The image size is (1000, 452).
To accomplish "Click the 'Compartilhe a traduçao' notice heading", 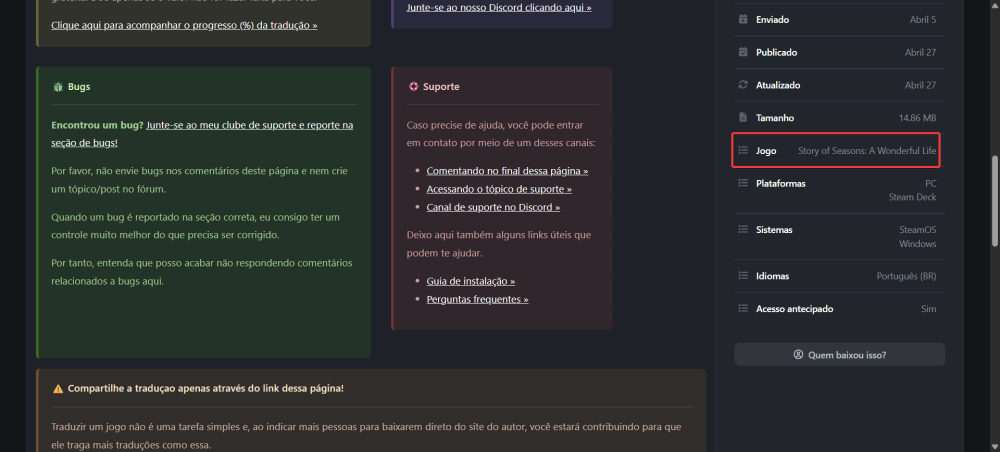I will [x=206, y=388].
